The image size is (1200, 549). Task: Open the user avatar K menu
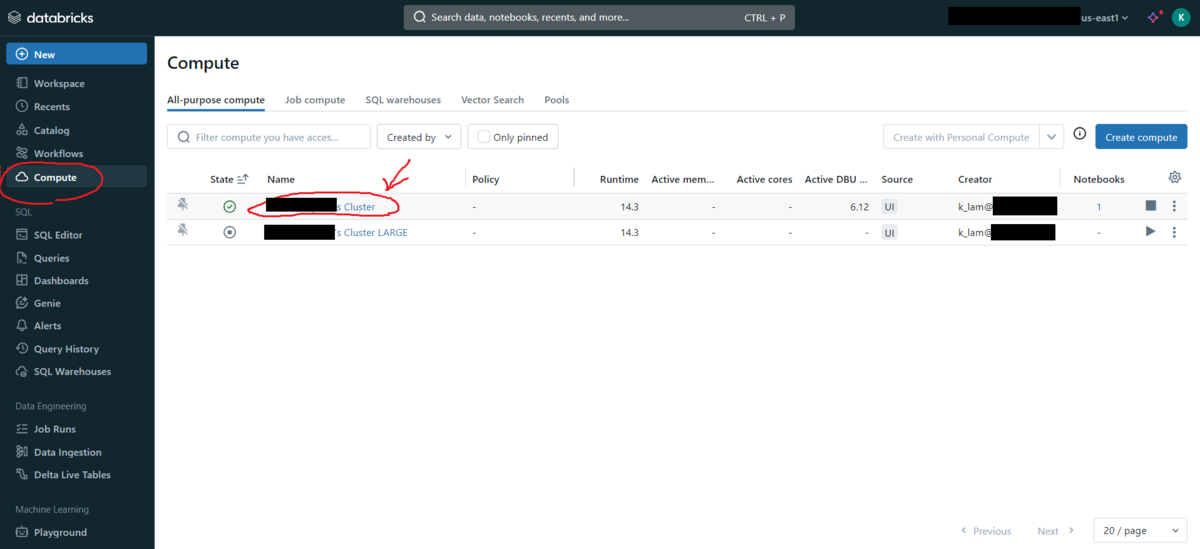(1180, 17)
